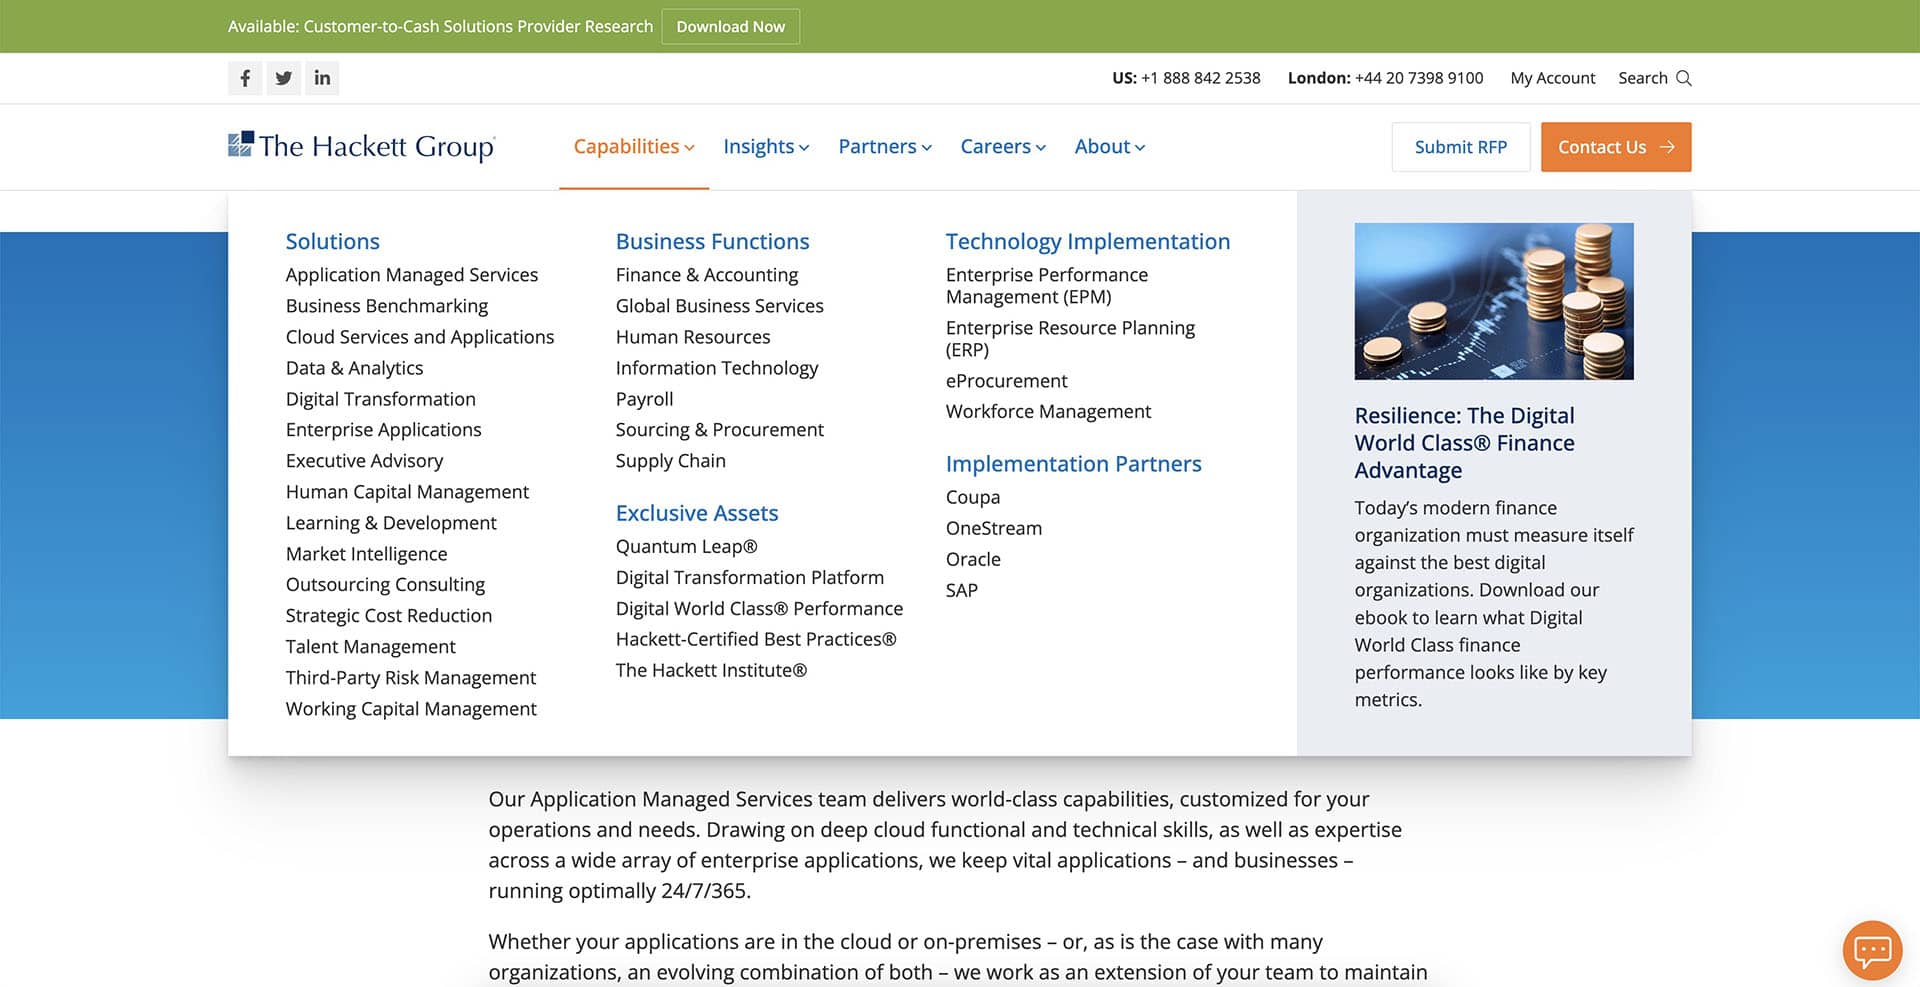The height and width of the screenshot is (987, 1920).
Task: Open Digital Transformation Platform link
Action: (750, 577)
